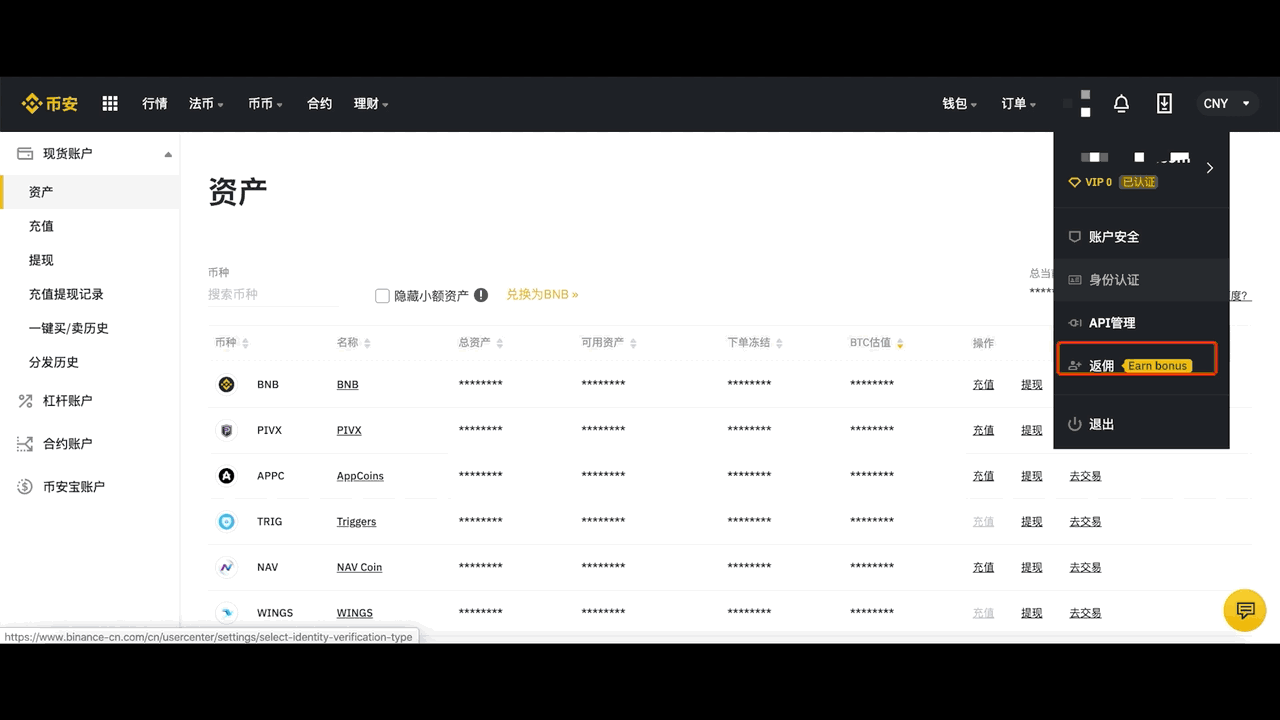Click the 币安宝账户 savings icon
This screenshot has width=1280, height=720.
[25, 487]
